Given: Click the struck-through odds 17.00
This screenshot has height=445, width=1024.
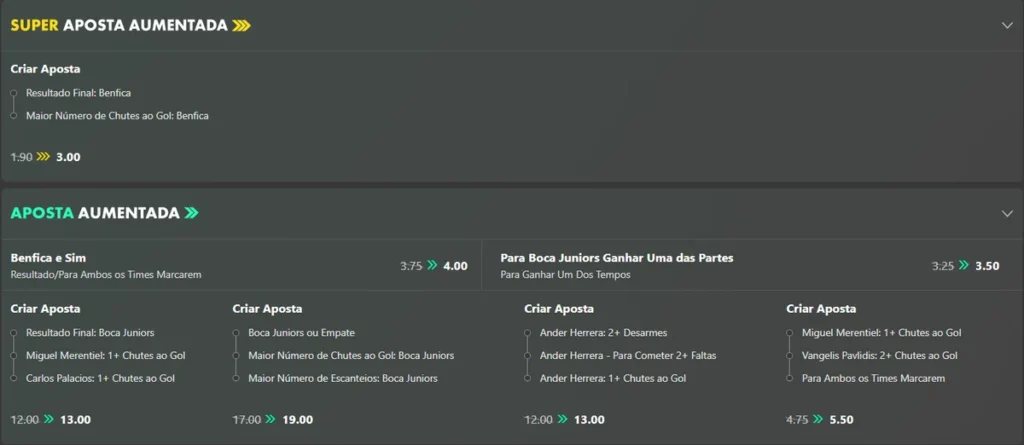Looking at the screenshot, I should 247,420.
